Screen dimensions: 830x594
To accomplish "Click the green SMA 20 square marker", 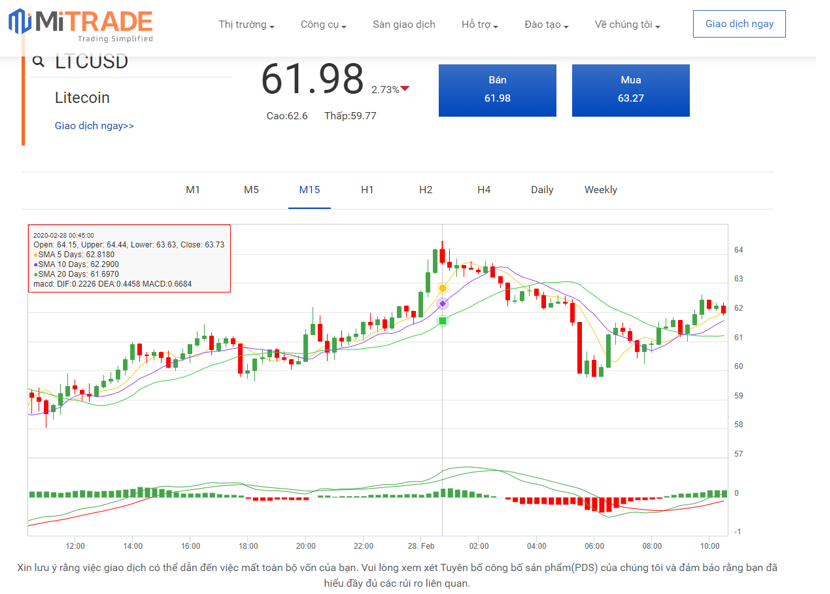I will [442, 320].
